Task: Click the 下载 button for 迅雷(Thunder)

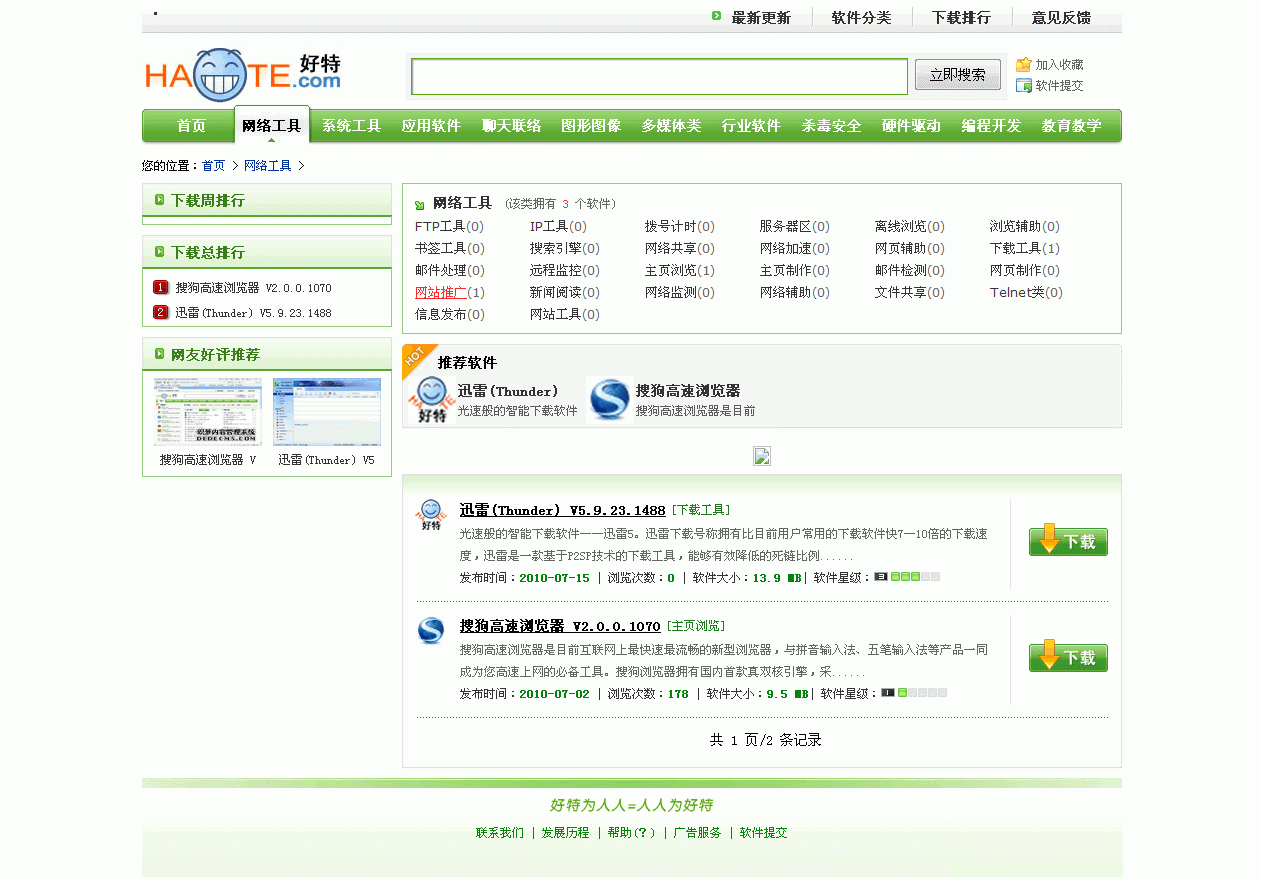Action: click(x=1068, y=540)
